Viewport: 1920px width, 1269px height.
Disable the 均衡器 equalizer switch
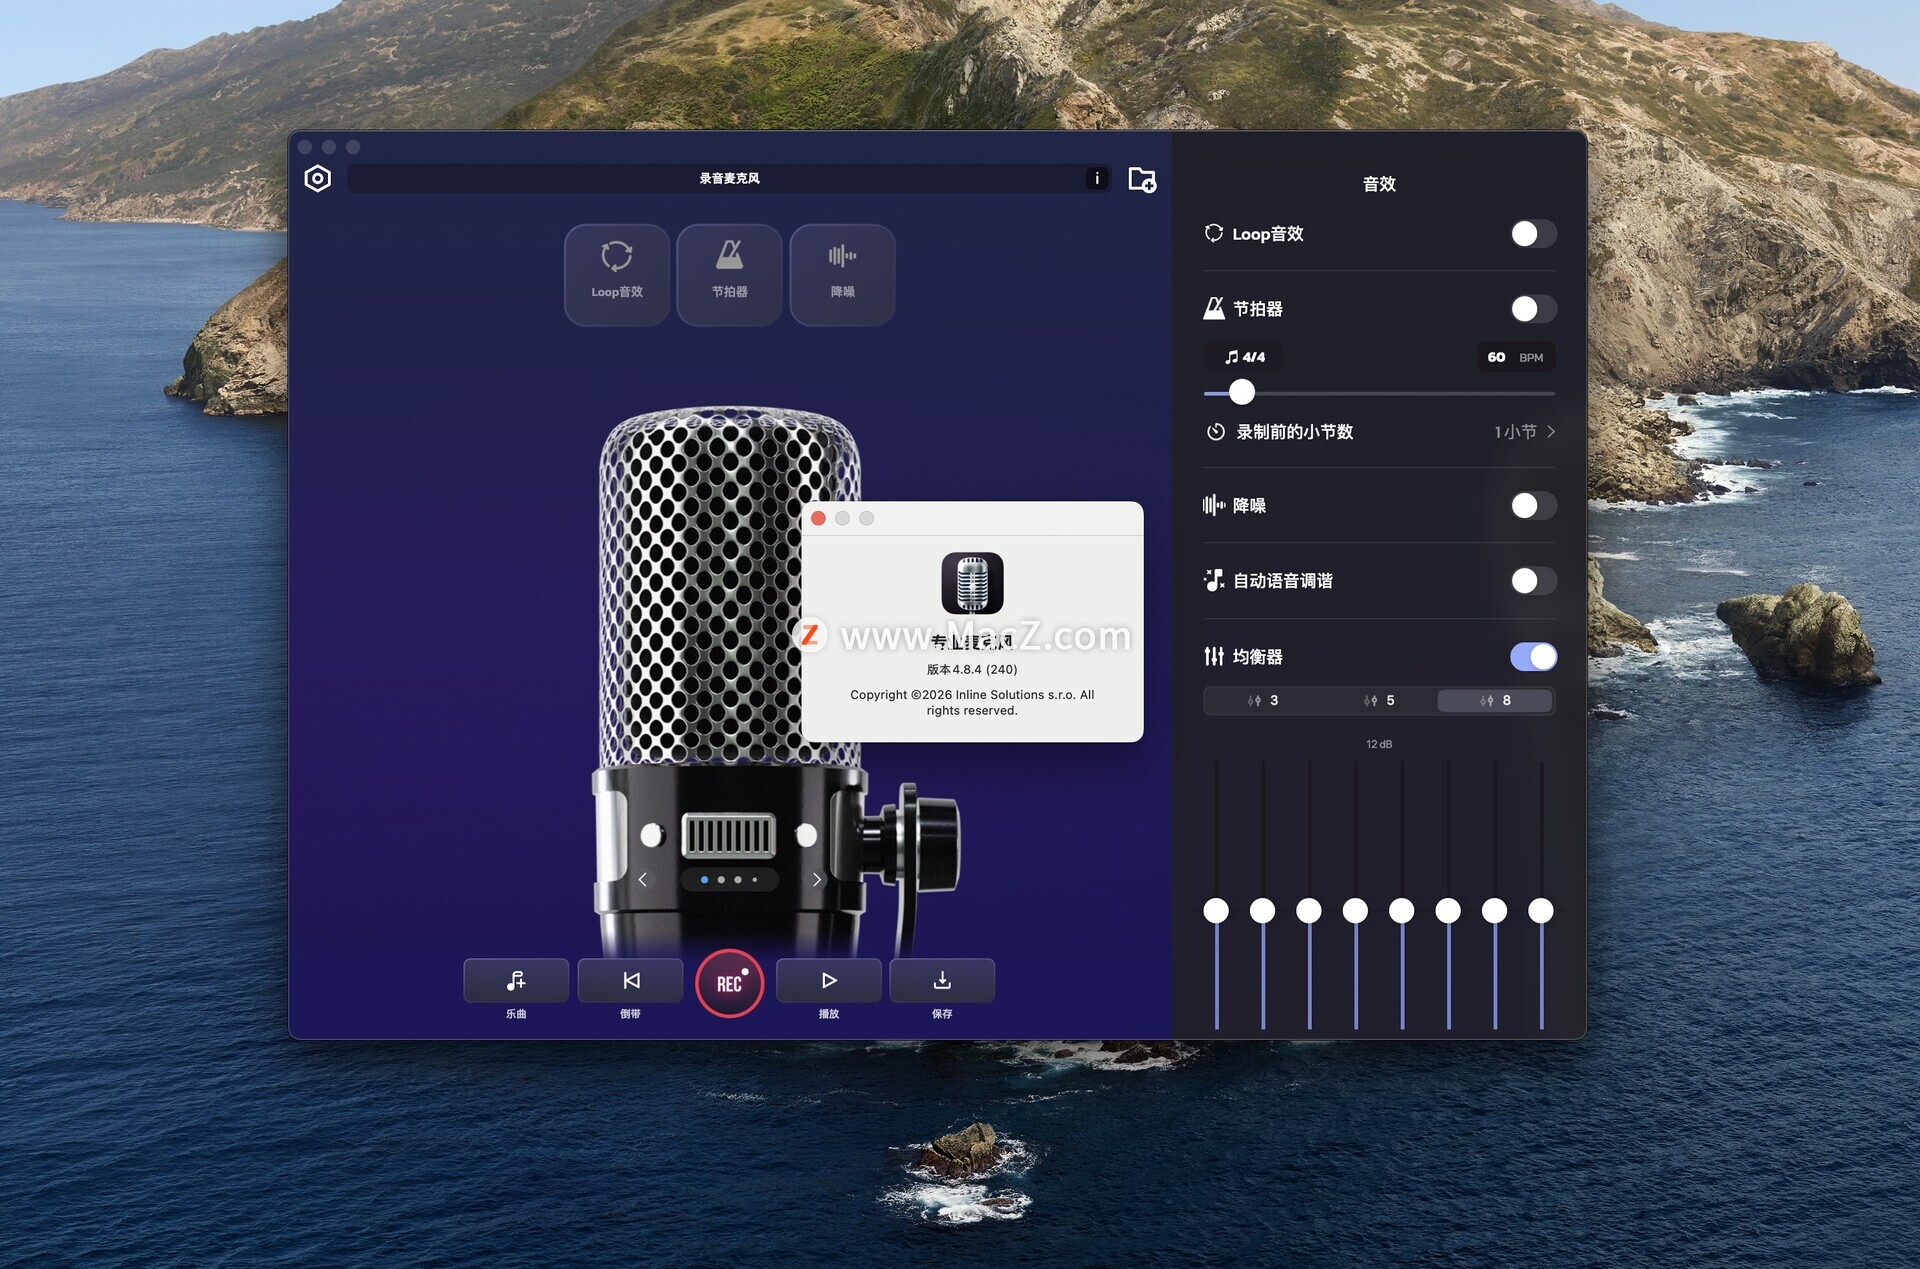click(x=1532, y=657)
